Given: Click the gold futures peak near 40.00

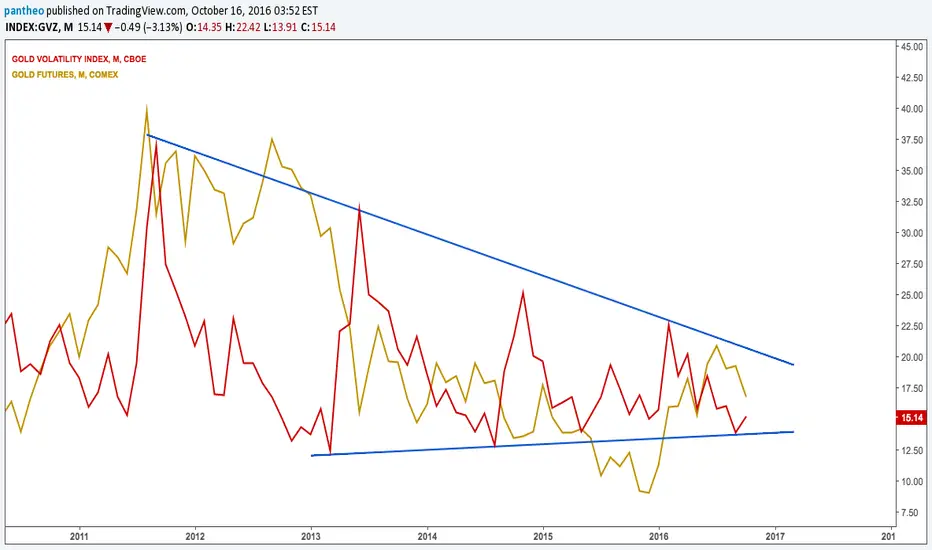Looking at the screenshot, I should [146, 109].
